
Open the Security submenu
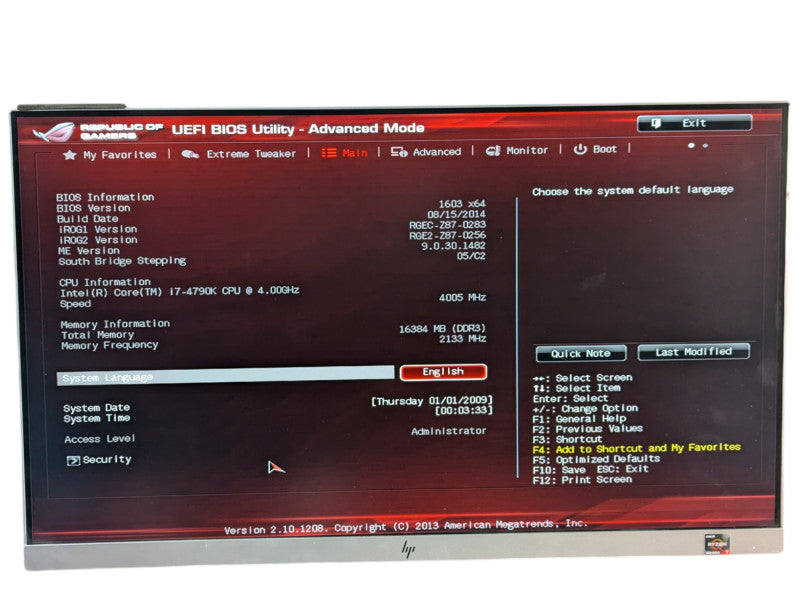pyautogui.click(x=99, y=460)
